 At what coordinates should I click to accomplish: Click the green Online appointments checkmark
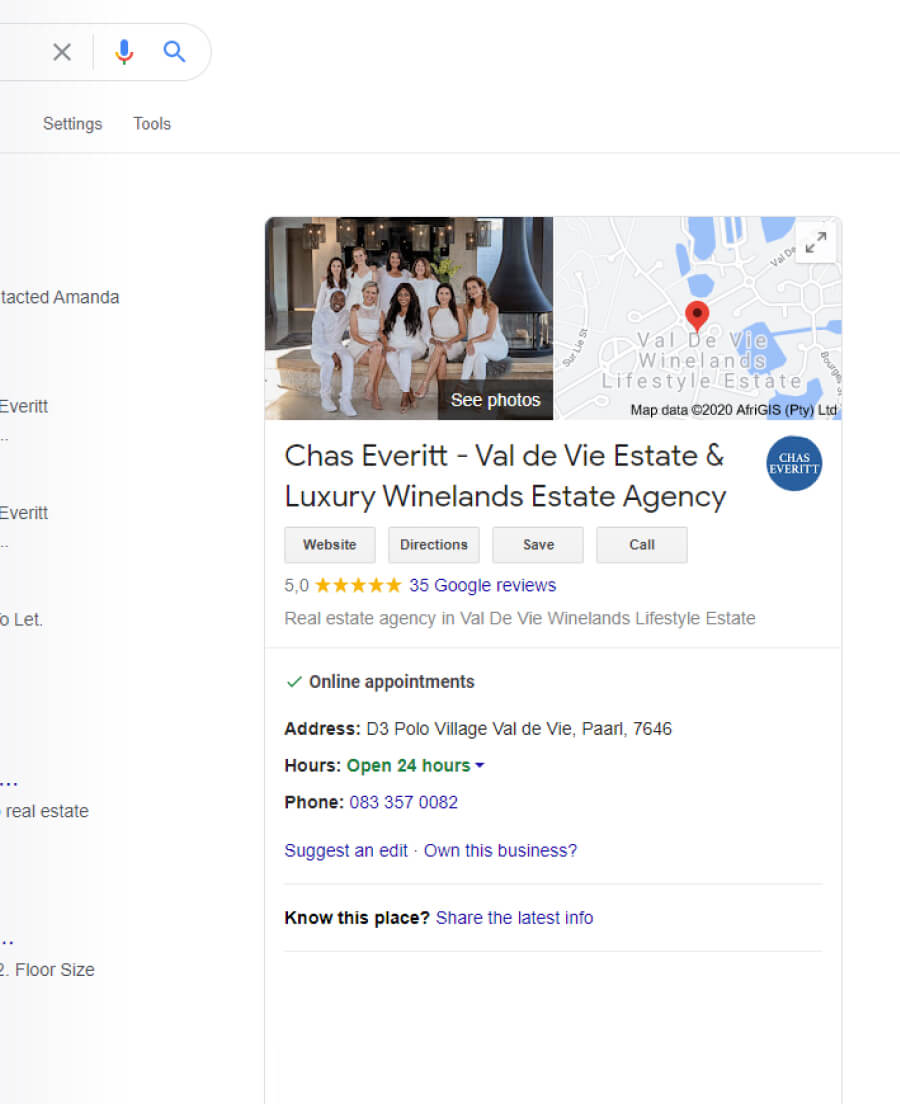pyautogui.click(x=294, y=682)
